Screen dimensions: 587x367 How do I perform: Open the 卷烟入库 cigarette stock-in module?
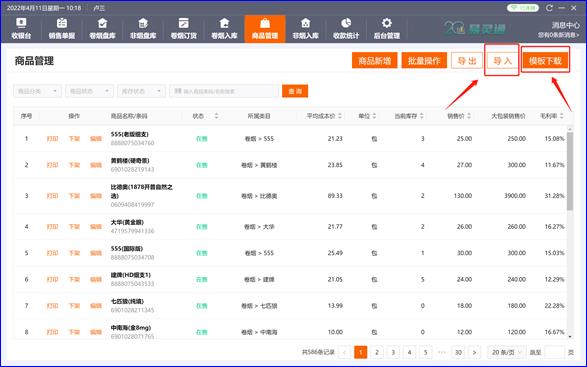[x=224, y=28]
